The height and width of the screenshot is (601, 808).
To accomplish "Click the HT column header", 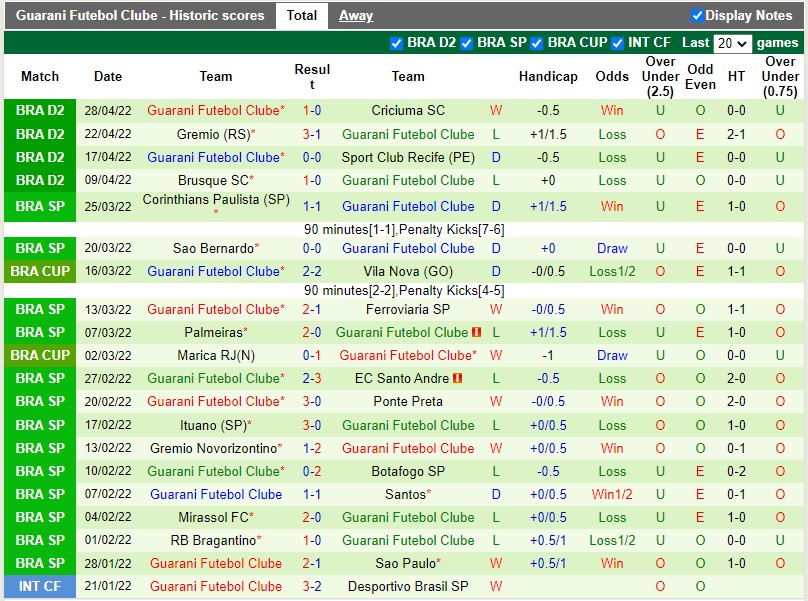I will click(x=736, y=76).
